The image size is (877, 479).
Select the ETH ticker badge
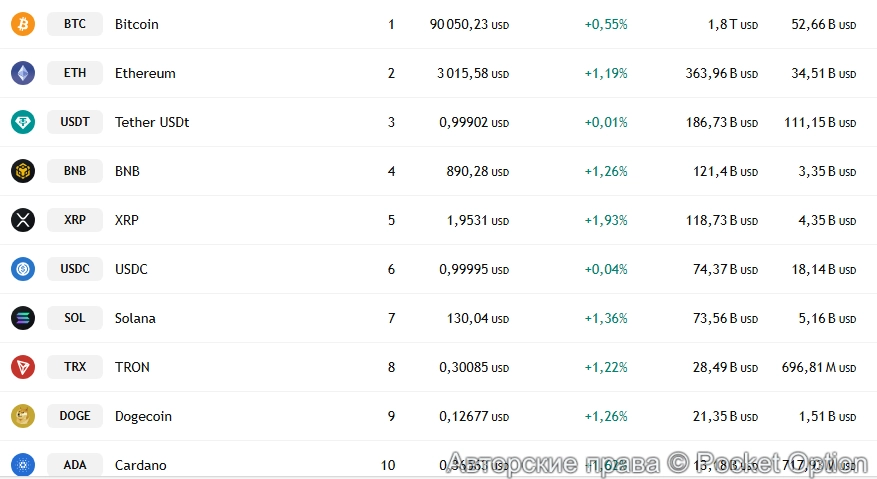point(75,73)
